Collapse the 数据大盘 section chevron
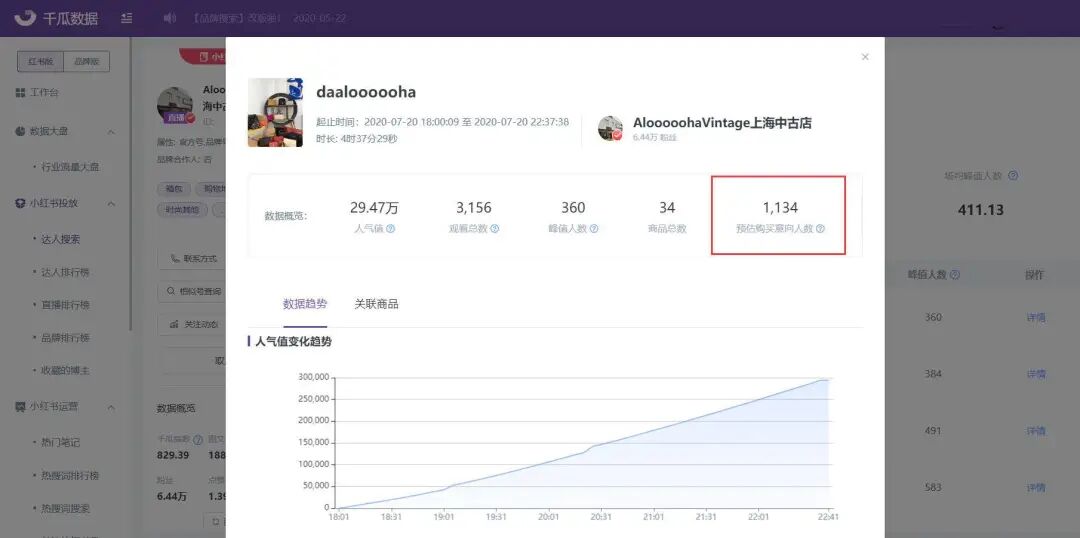The image size is (1080, 538). coord(111,132)
